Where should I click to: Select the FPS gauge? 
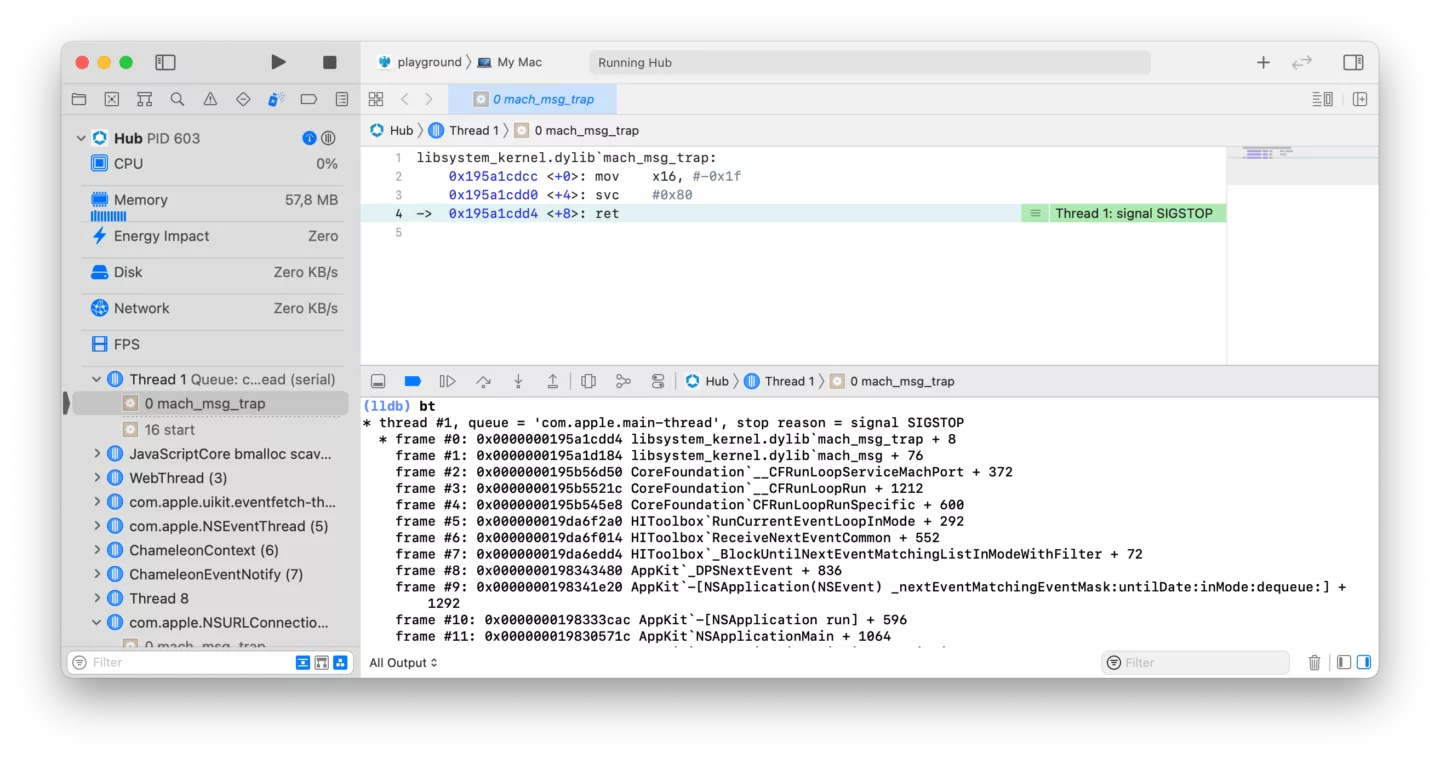[x=214, y=344]
